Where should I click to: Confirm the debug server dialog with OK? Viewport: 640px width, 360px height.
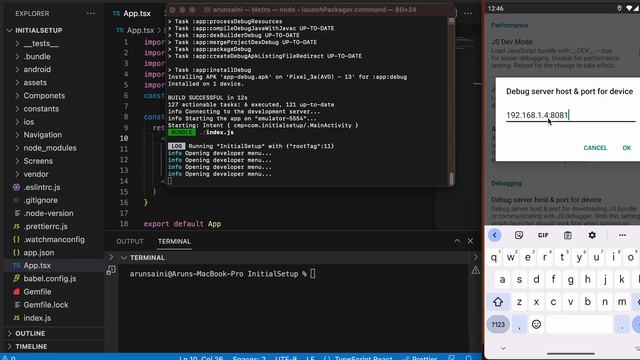627,148
